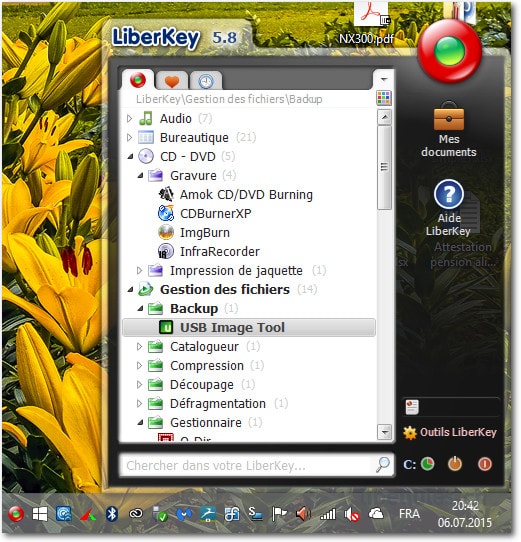Click the magnifying glass search icon
Image resolution: width=521 pixels, height=542 pixels.
383,465
